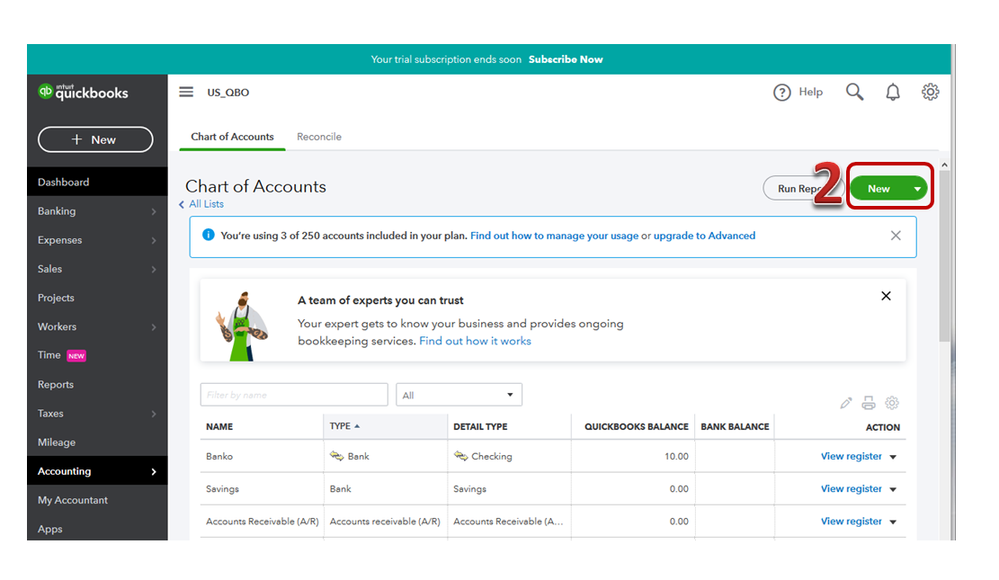
Task: Open Workers in sidebar
Action: (x=57, y=326)
